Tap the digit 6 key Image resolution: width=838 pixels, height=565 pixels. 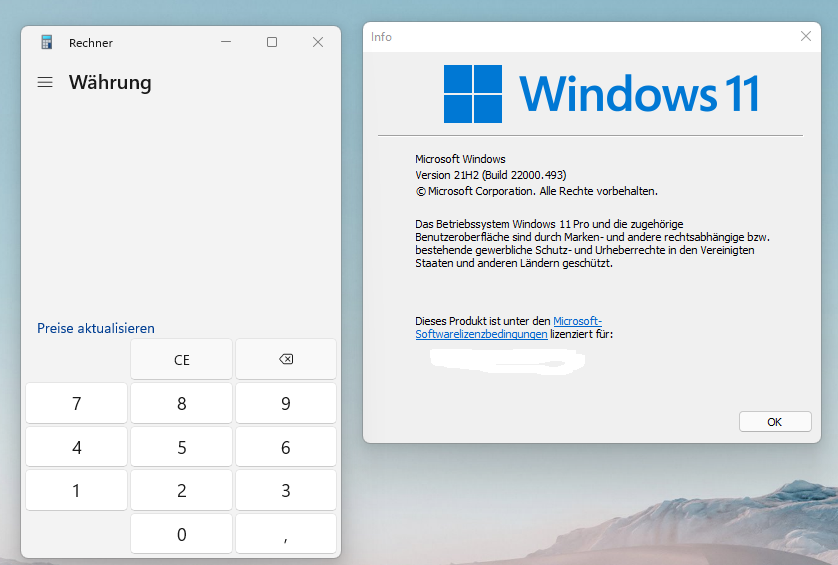pyautogui.click(x=286, y=447)
